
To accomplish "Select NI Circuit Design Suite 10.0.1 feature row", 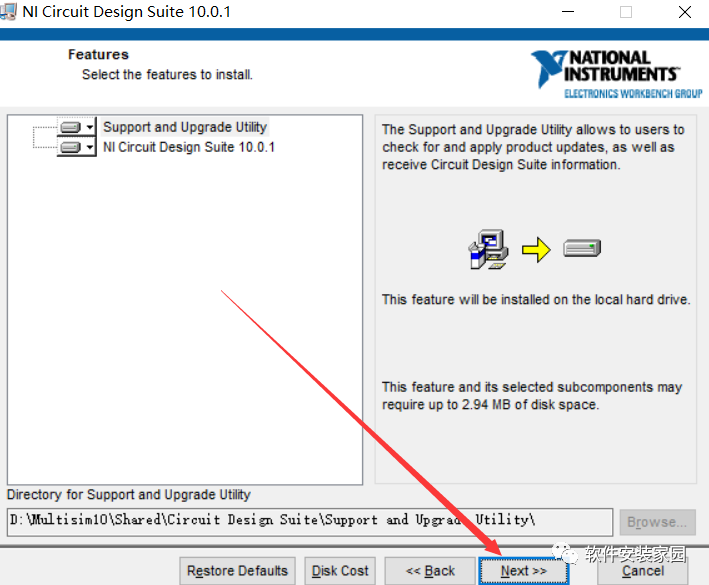I will (x=189, y=147).
